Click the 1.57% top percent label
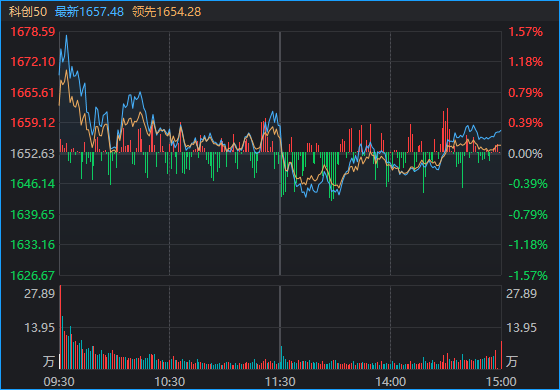This screenshot has width=560, height=390. 526,32
